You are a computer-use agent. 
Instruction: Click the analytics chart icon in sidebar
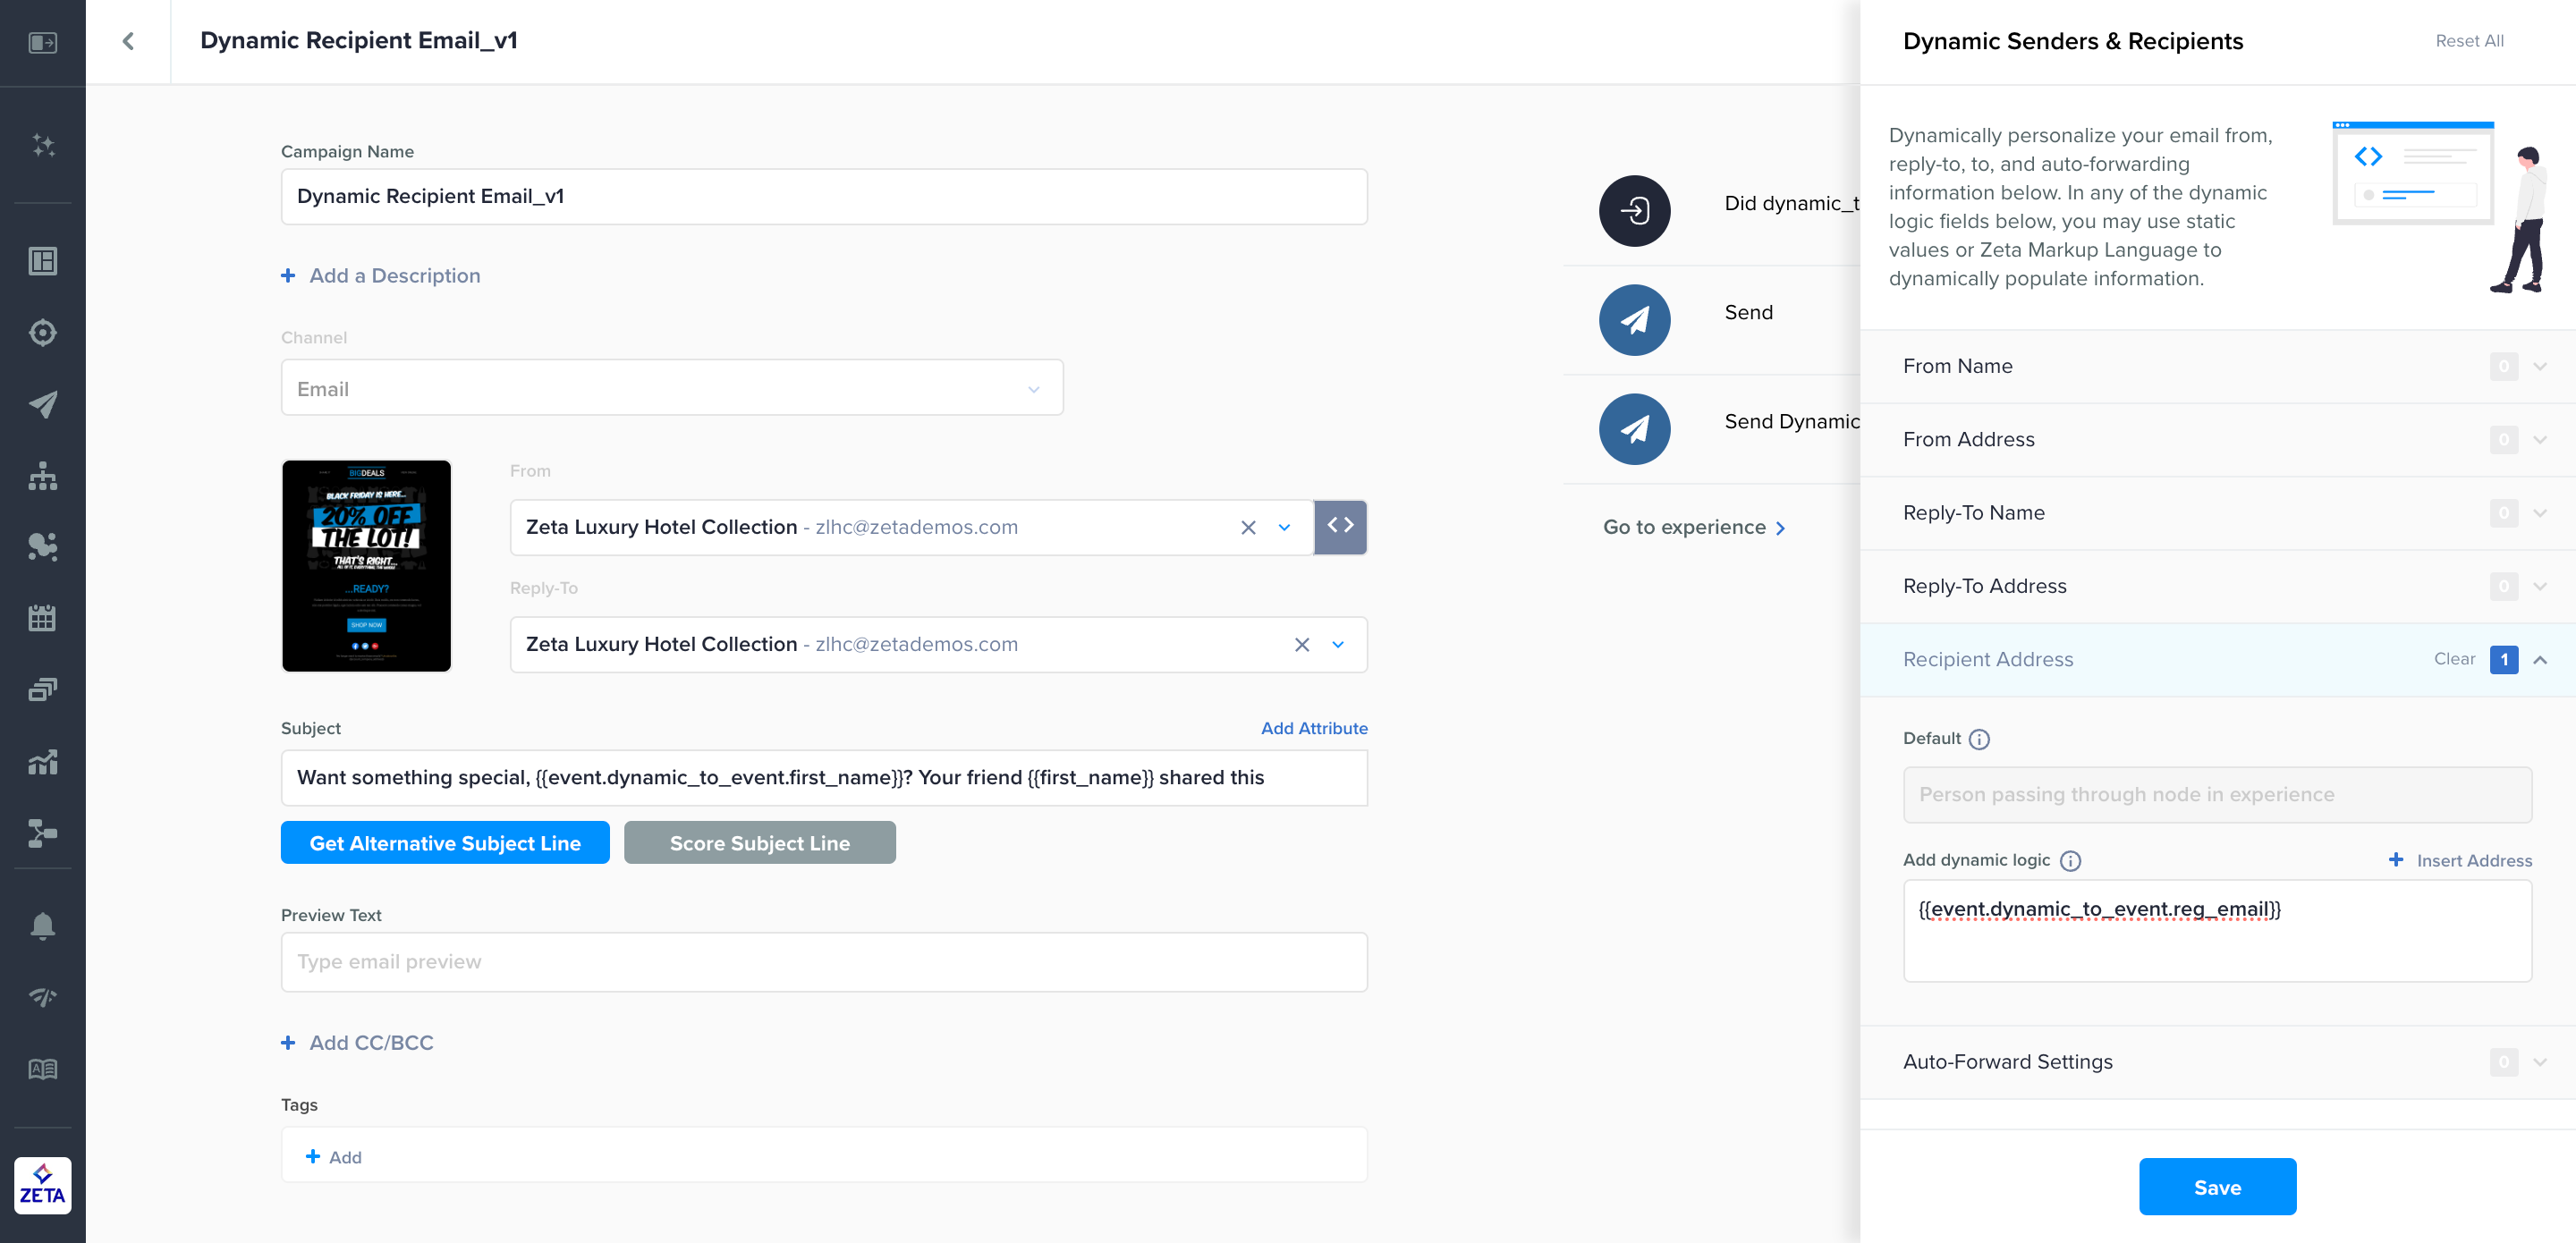coord(43,762)
